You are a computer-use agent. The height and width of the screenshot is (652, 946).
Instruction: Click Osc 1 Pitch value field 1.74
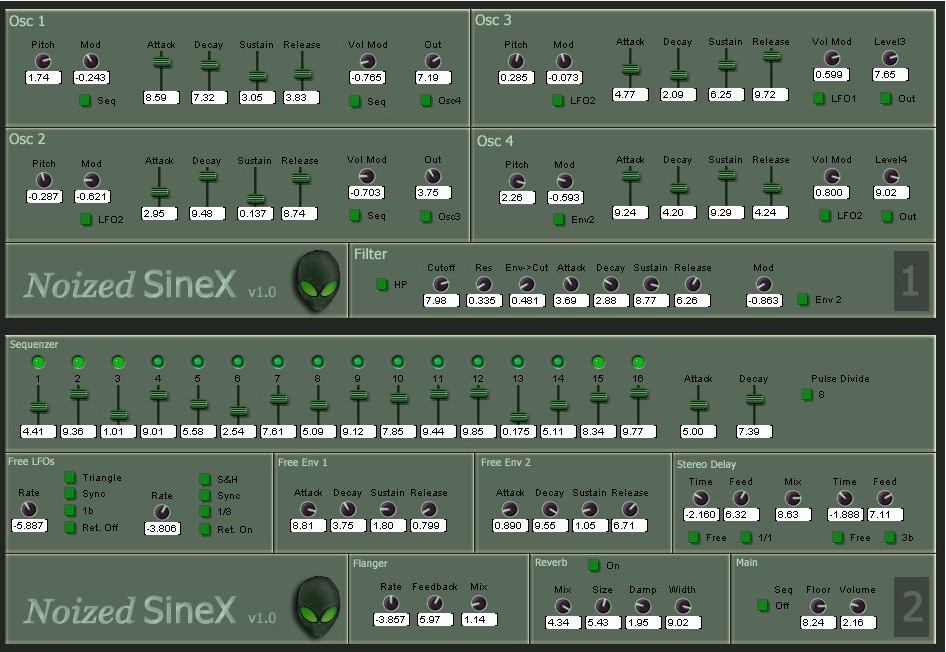tap(43, 77)
